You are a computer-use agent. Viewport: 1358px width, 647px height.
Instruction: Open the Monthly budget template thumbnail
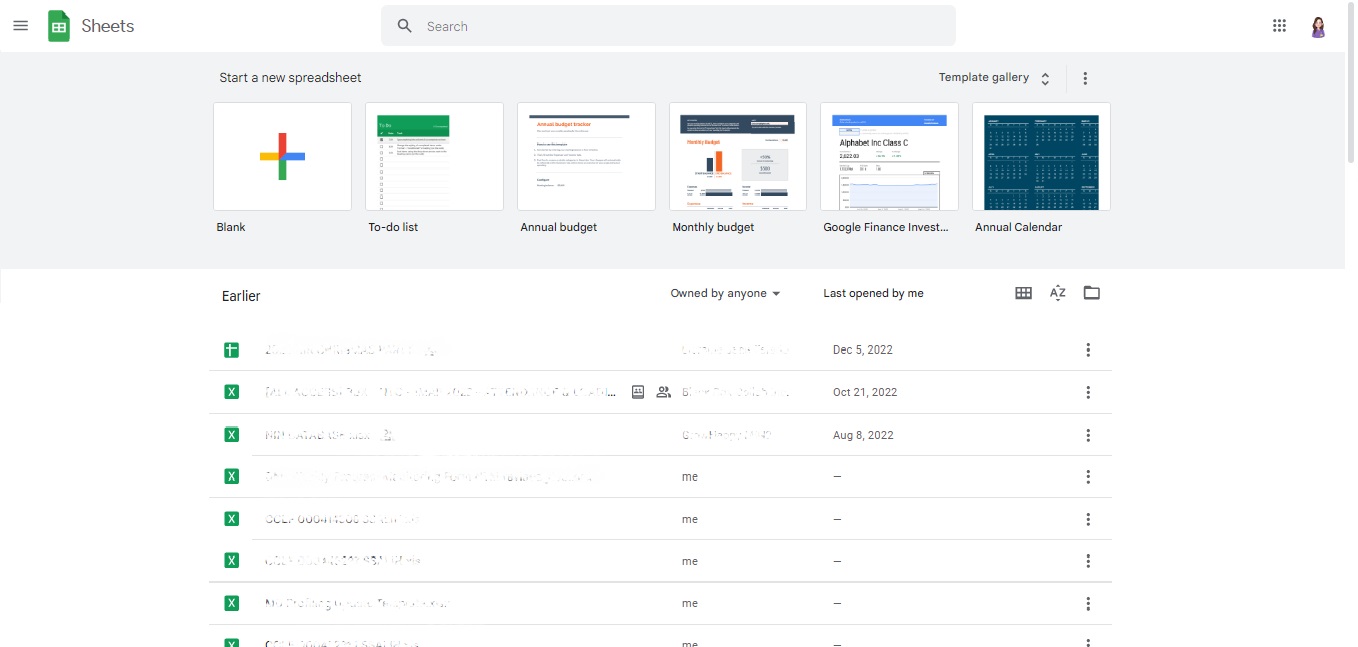pyautogui.click(x=738, y=157)
